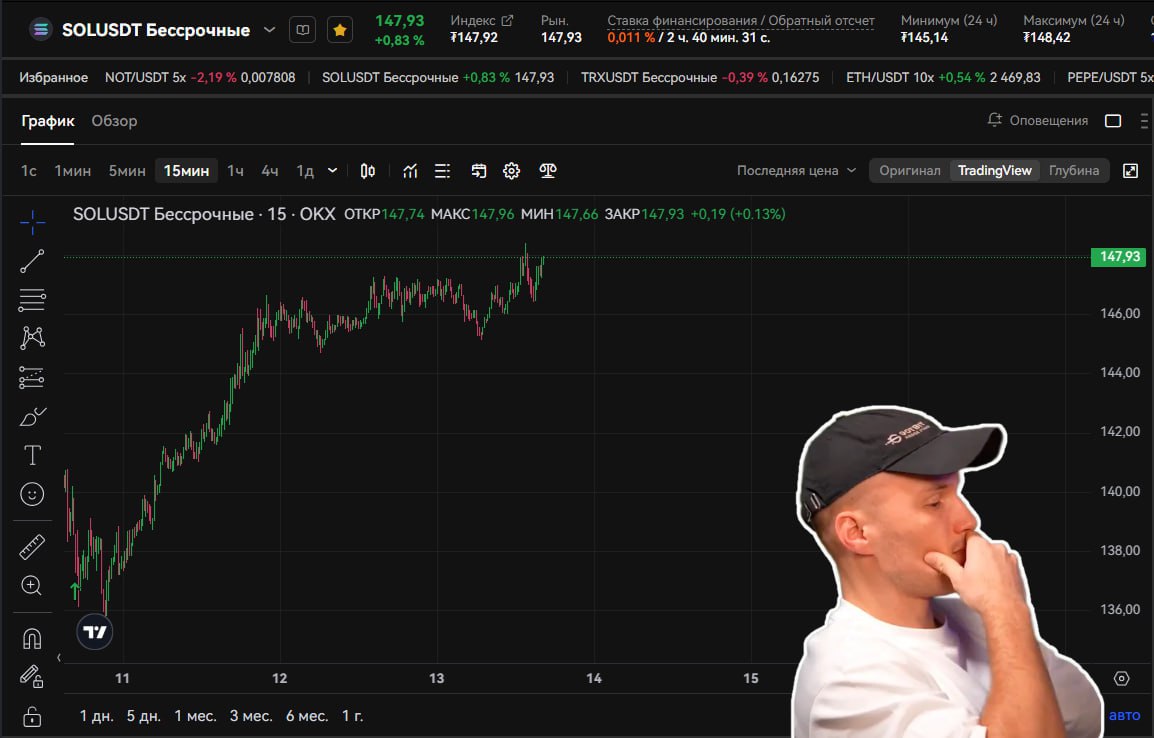Image resolution: width=1154 pixels, height=738 pixels.
Task: Activate the zoom in tool
Action: click(32, 586)
